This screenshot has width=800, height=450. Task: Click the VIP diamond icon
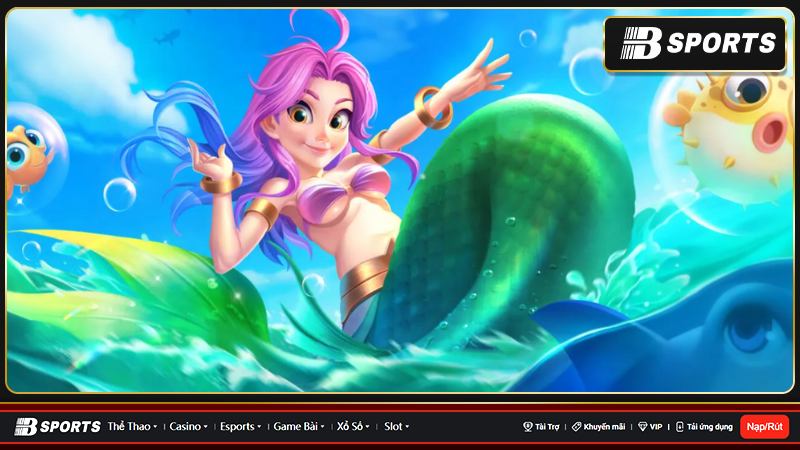(x=642, y=427)
